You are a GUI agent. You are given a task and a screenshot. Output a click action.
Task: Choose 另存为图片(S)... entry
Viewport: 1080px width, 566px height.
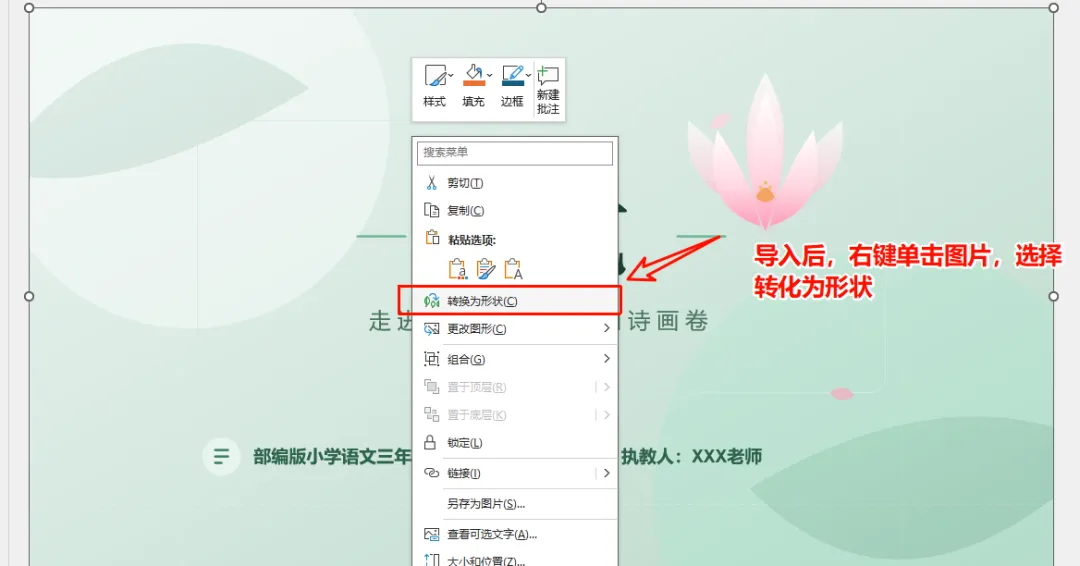pyautogui.click(x=515, y=504)
